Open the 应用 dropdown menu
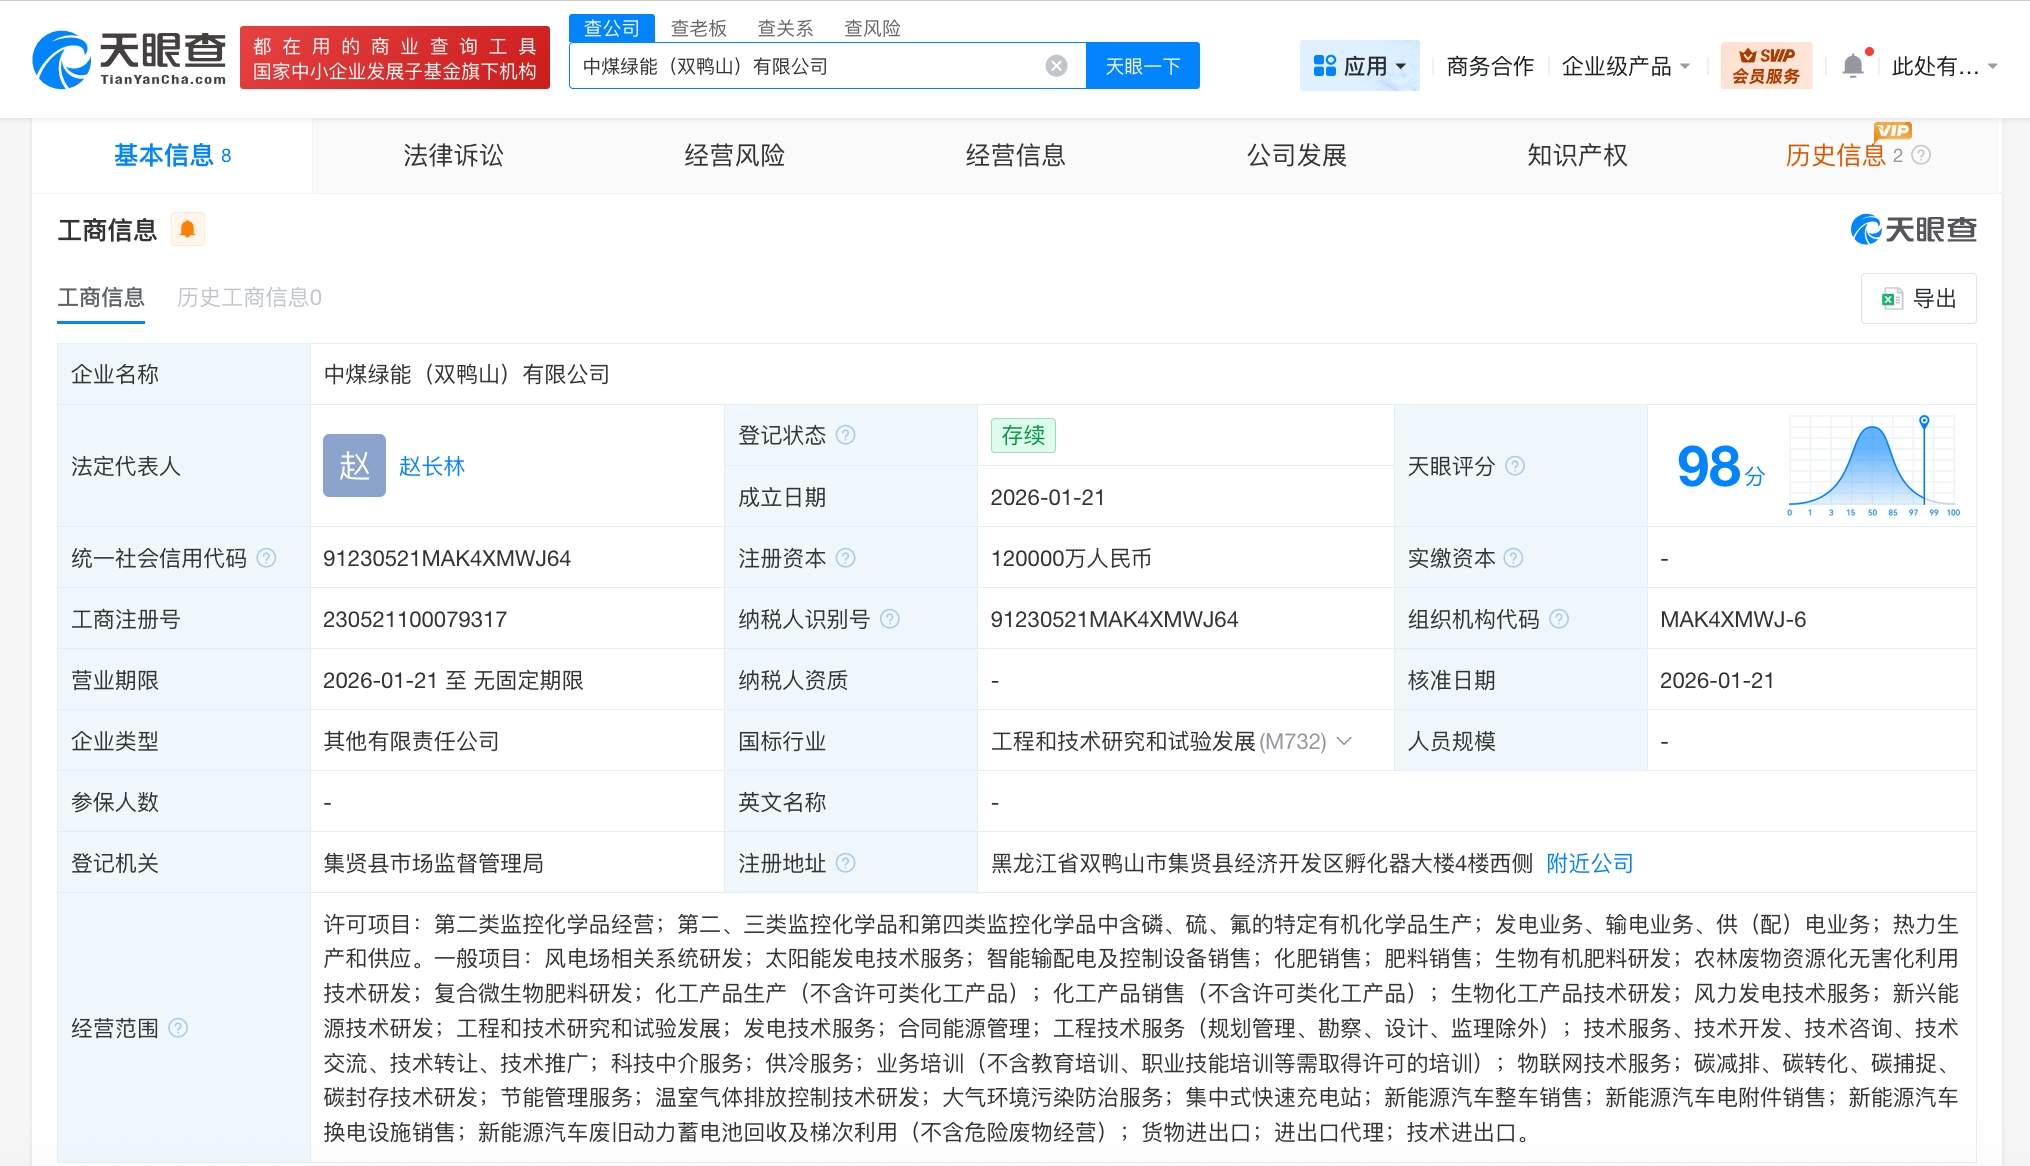Image resolution: width=2030 pixels, height=1166 pixels. (x=1360, y=66)
